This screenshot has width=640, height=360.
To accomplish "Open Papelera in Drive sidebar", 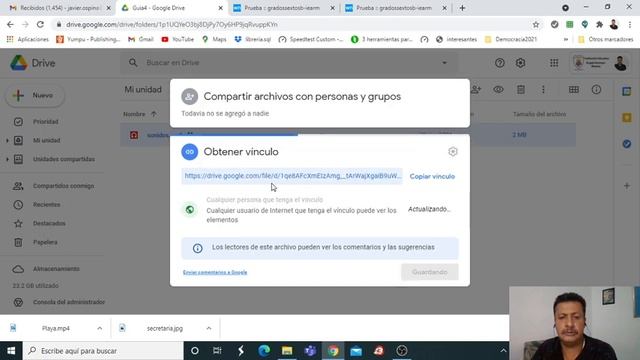I will point(45,242).
